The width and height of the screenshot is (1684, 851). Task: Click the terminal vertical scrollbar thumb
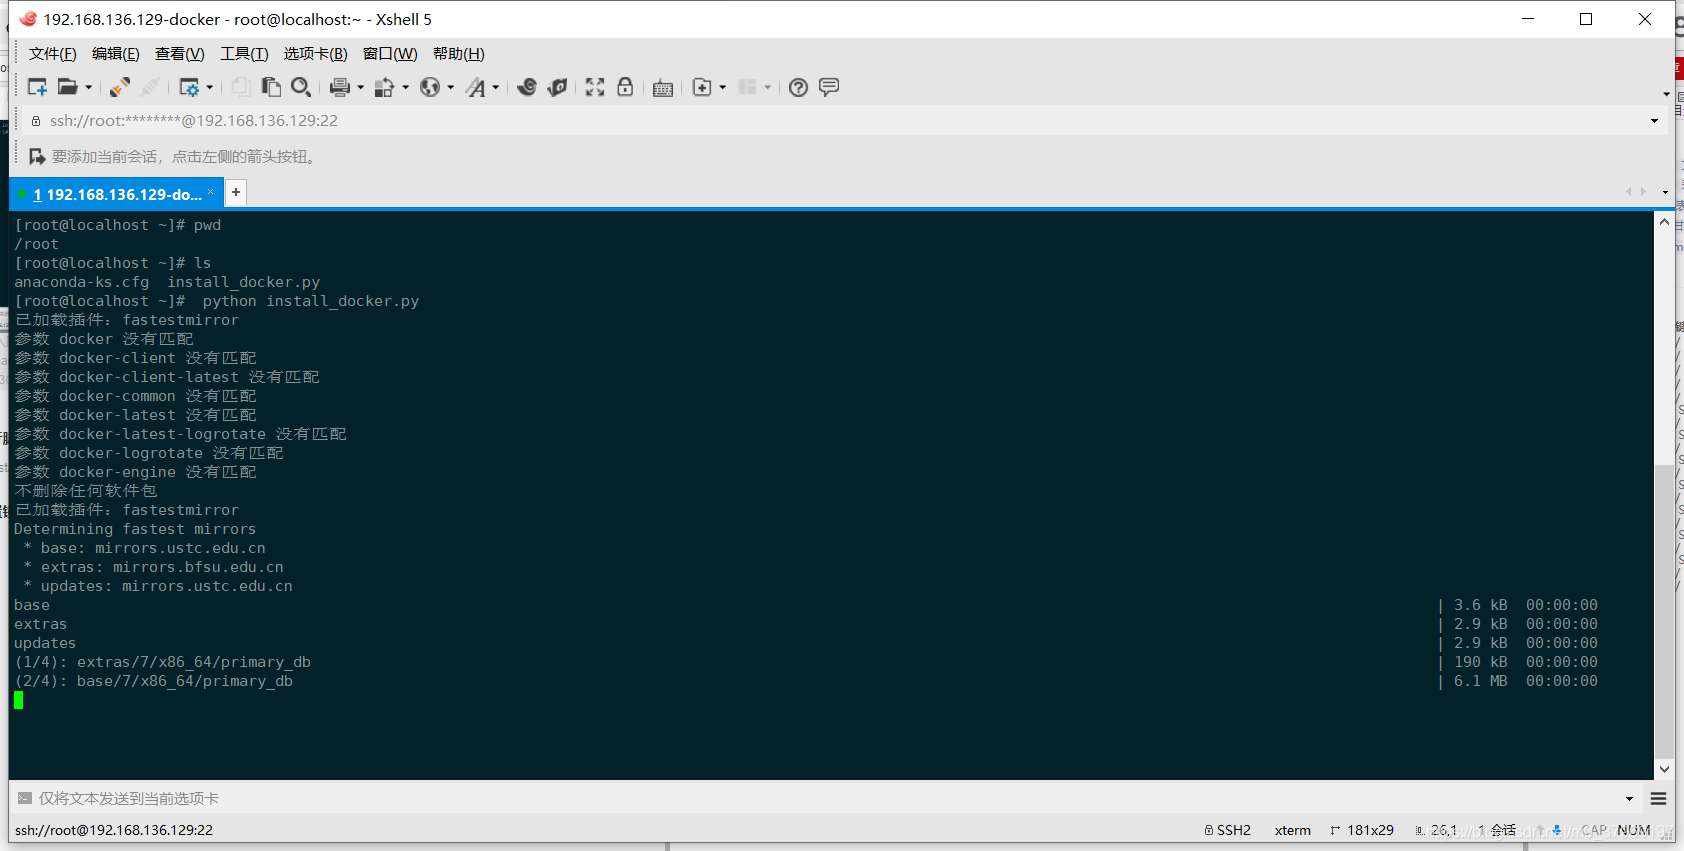point(1664,610)
